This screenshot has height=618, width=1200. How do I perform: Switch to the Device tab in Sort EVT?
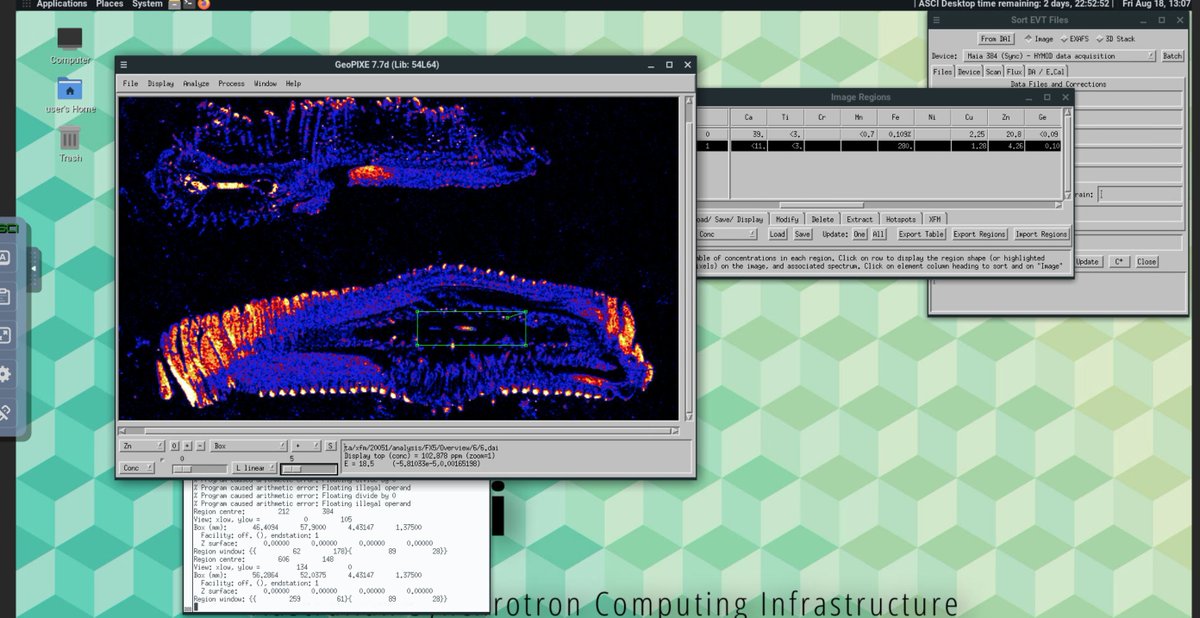click(x=969, y=72)
